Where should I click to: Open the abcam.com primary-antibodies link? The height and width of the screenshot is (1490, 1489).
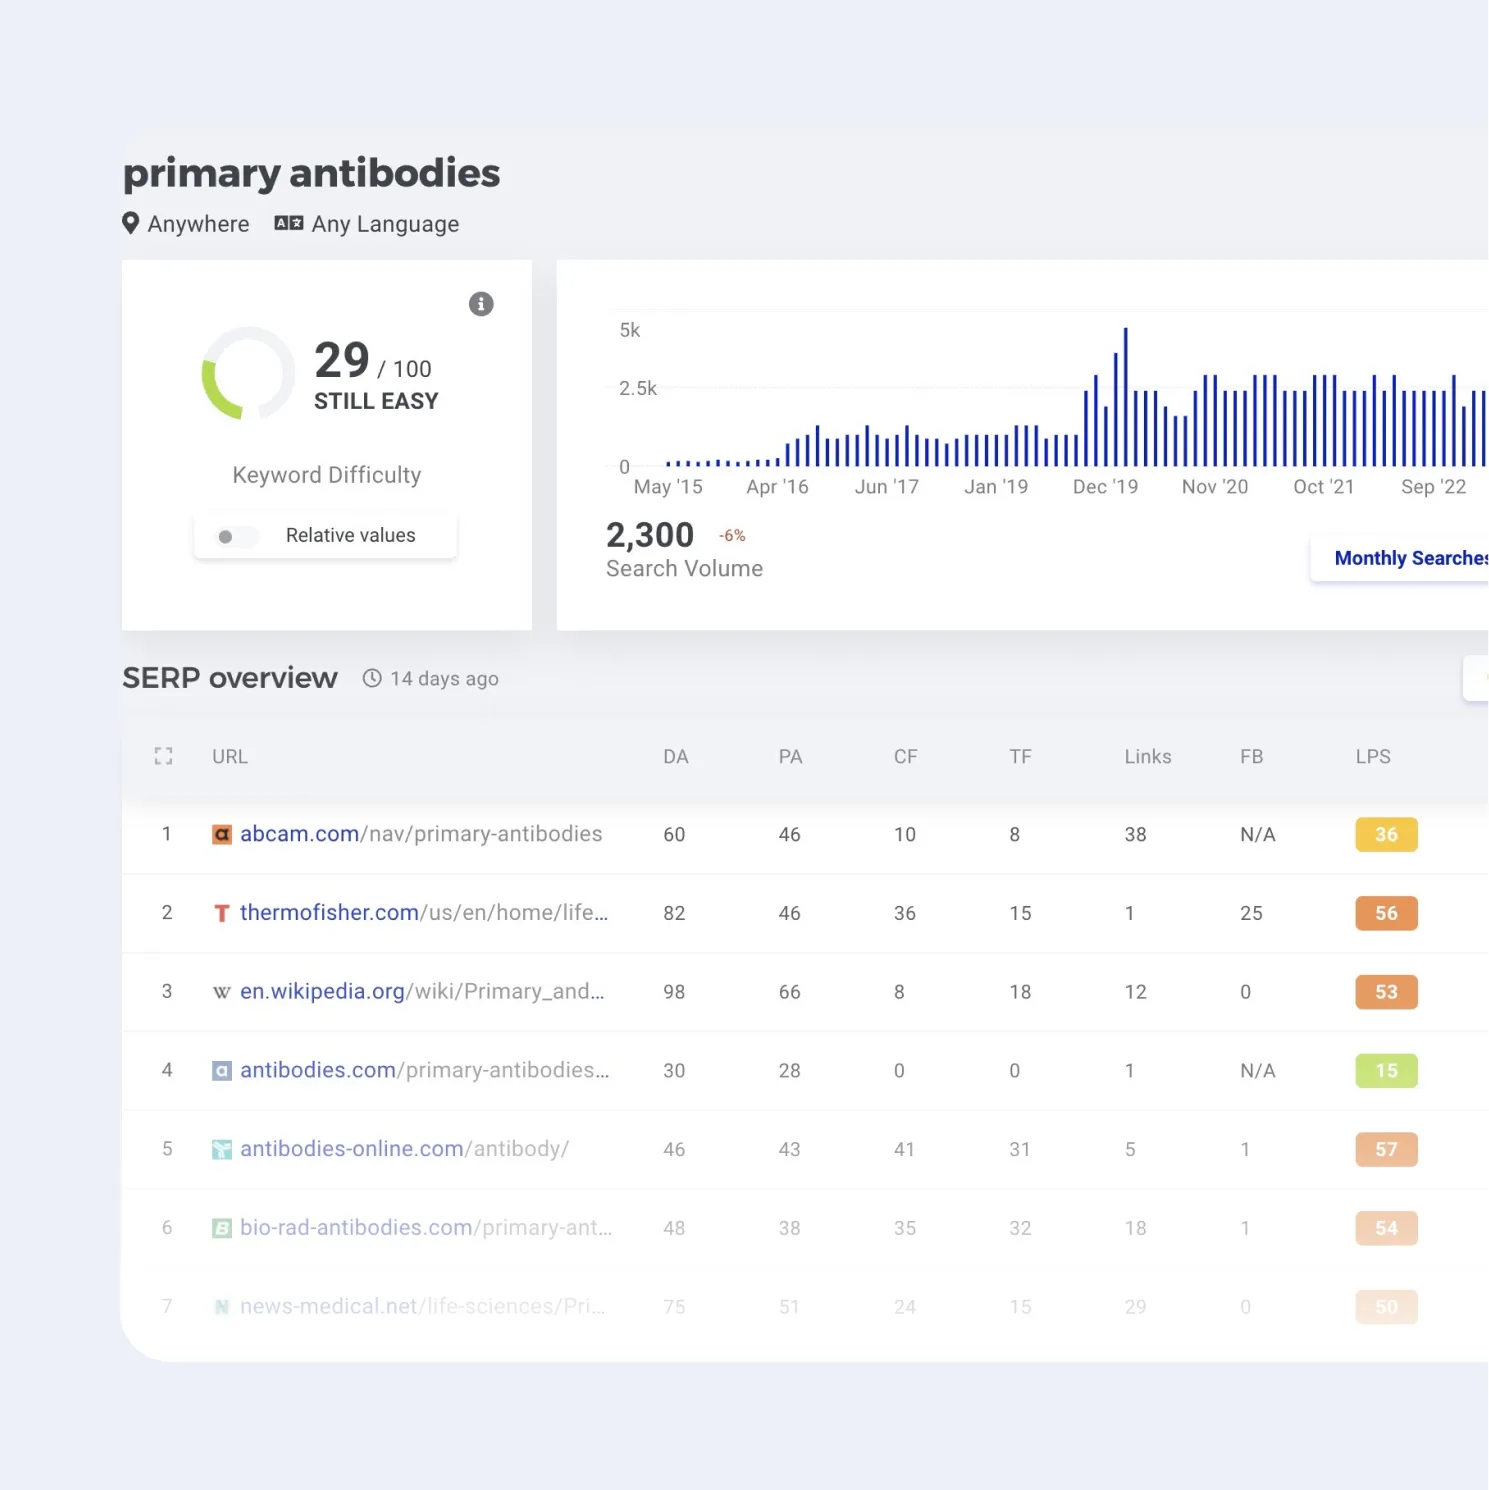pyautogui.click(x=420, y=834)
